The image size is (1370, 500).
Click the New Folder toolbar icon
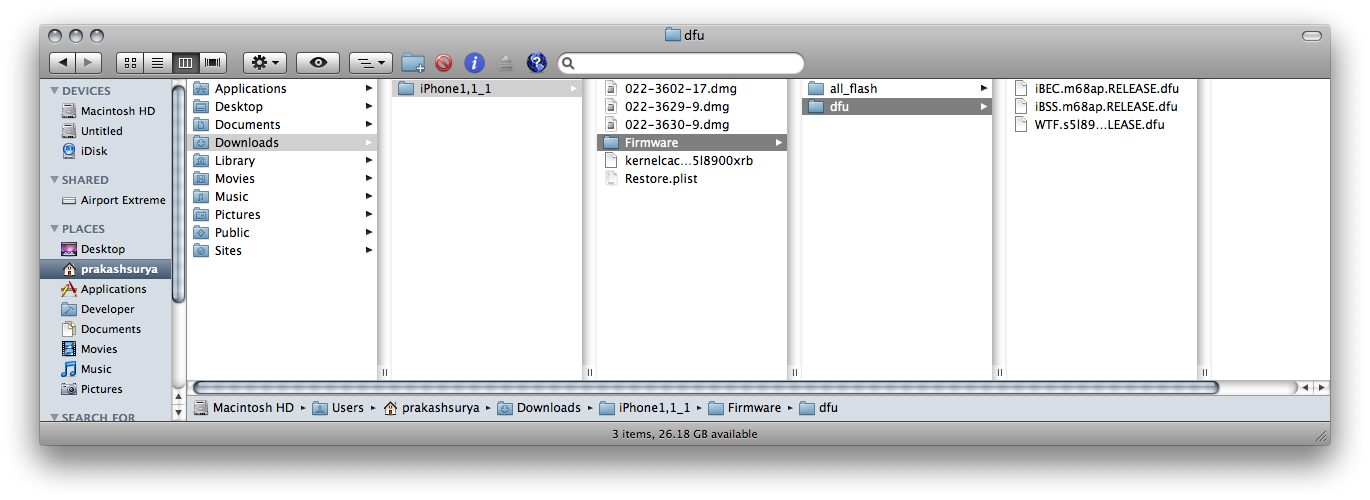tap(413, 63)
